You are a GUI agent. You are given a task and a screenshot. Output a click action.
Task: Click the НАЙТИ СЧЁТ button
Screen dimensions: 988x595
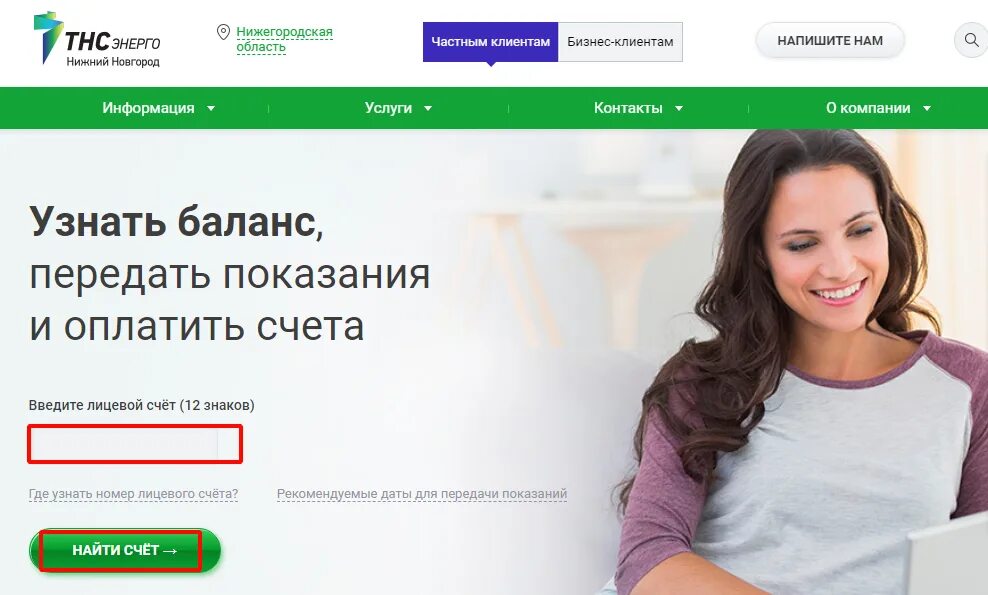(125, 550)
